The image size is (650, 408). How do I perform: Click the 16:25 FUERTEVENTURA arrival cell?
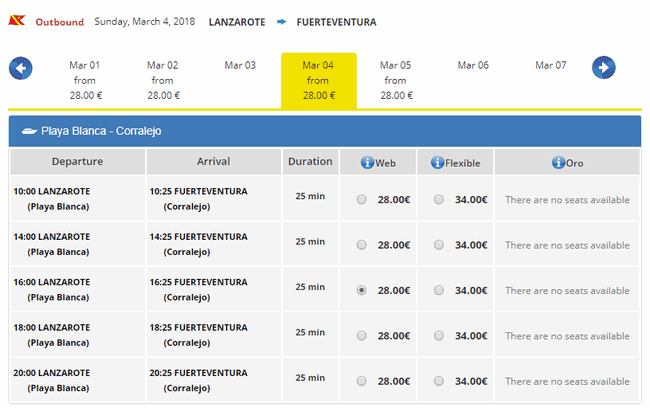213,289
